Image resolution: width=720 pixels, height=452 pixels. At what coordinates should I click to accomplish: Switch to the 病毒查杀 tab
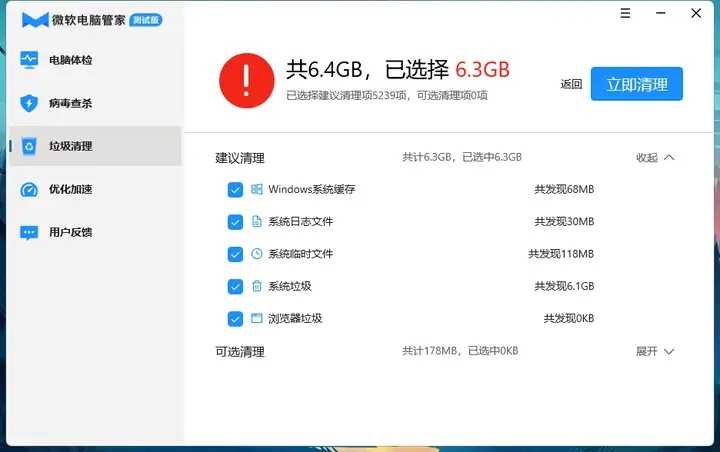tap(96, 103)
